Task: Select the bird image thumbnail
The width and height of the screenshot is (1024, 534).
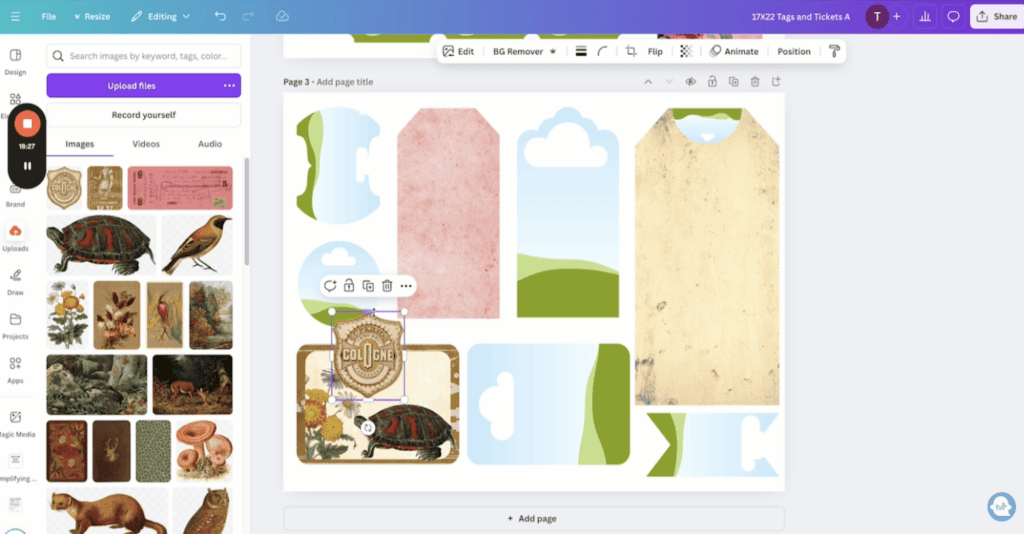Action: (197, 245)
